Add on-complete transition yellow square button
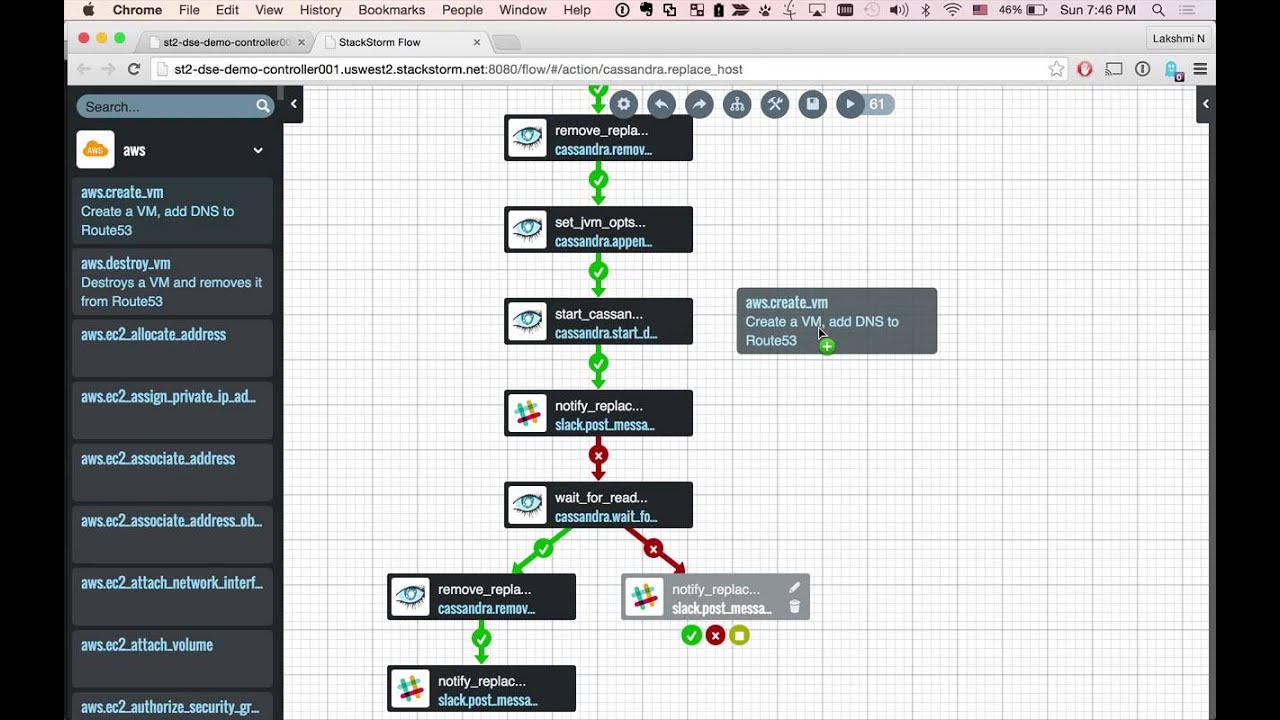The image size is (1280, 720). click(739, 635)
